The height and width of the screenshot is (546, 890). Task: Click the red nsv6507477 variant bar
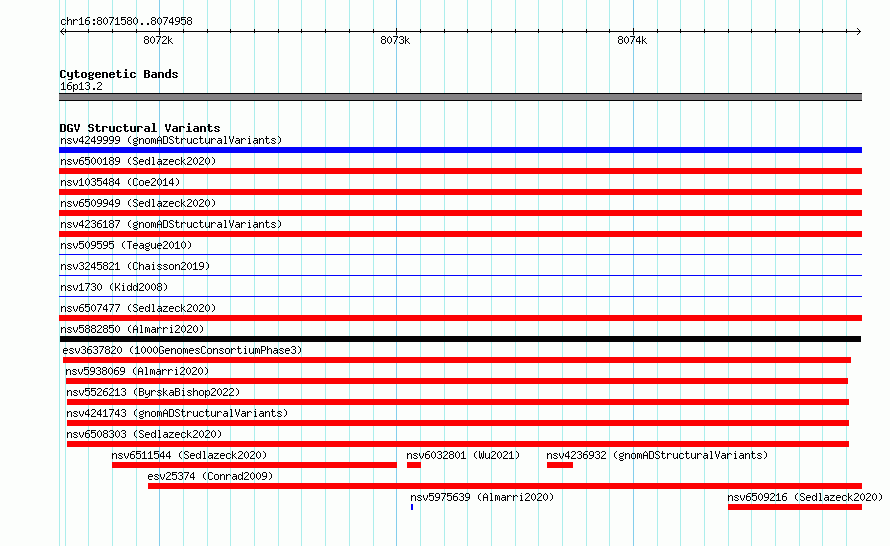coord(460,318)
